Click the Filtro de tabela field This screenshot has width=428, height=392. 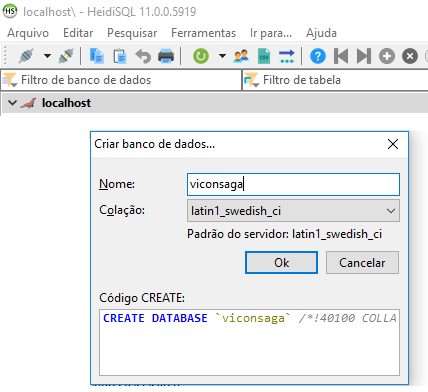point(335,80)
